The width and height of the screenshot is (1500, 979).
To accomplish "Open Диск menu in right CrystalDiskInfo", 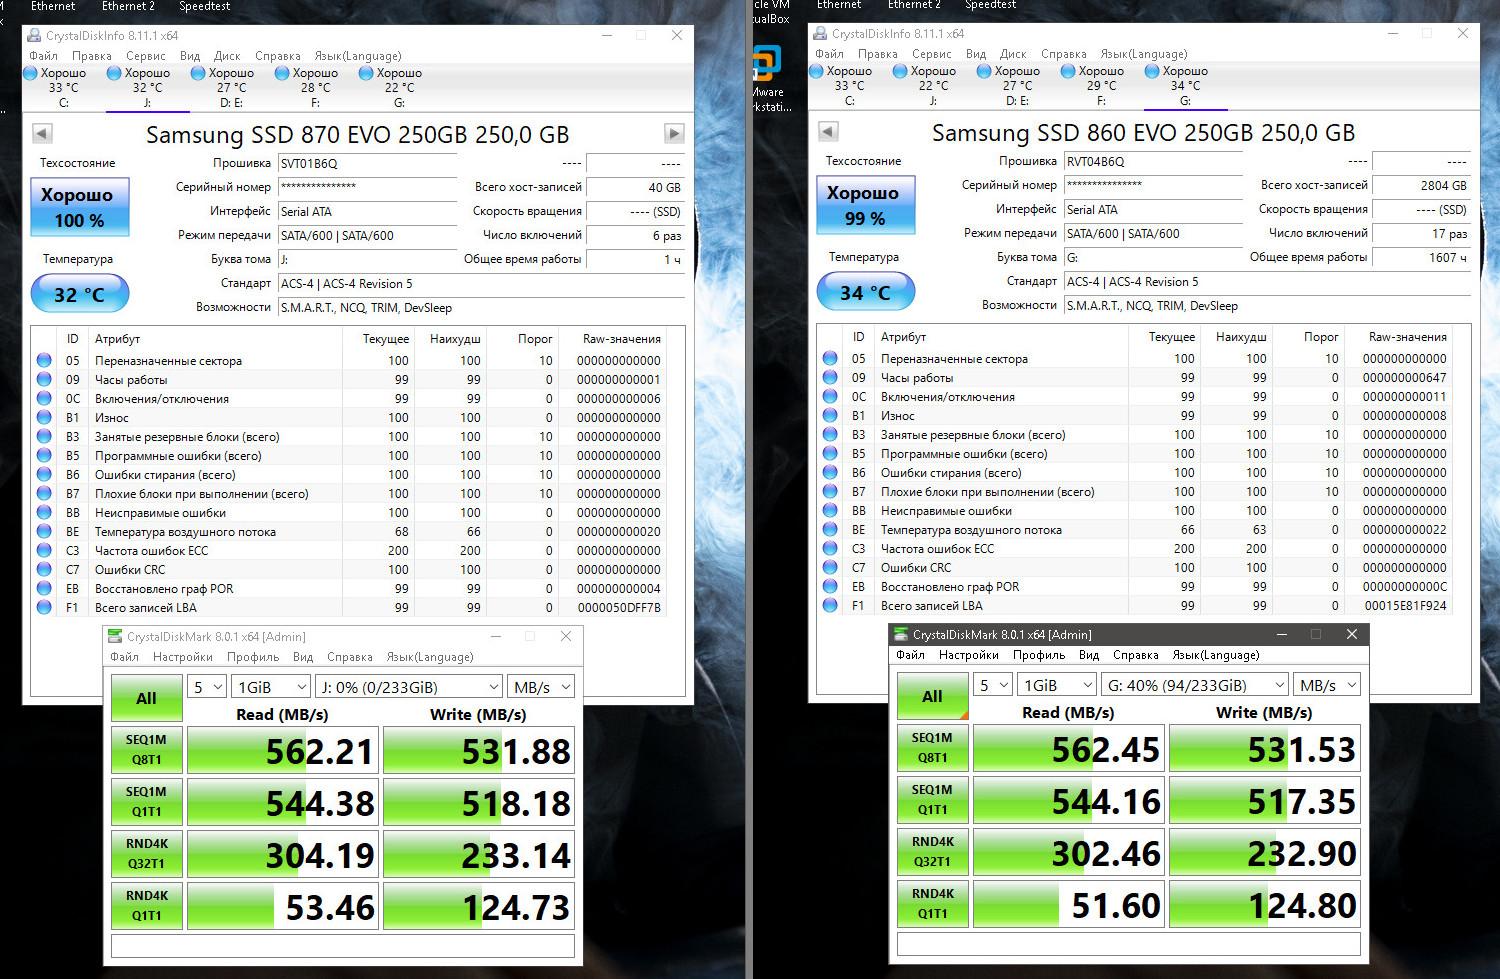I will pos(1013,54).
